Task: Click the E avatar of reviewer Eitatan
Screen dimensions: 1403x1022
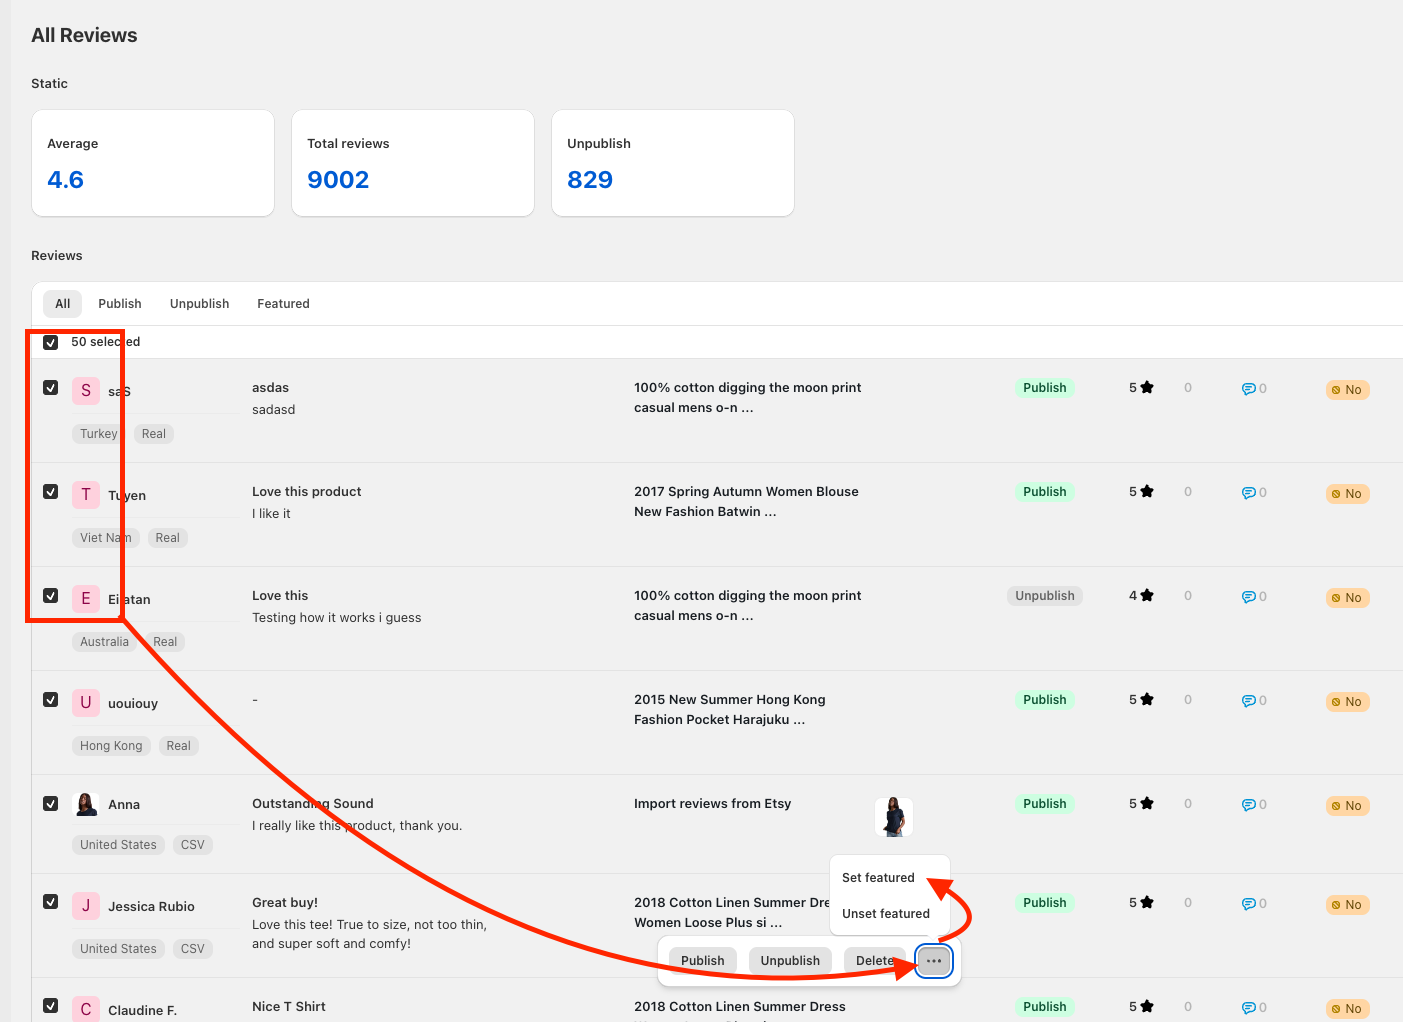Action: 86,598
